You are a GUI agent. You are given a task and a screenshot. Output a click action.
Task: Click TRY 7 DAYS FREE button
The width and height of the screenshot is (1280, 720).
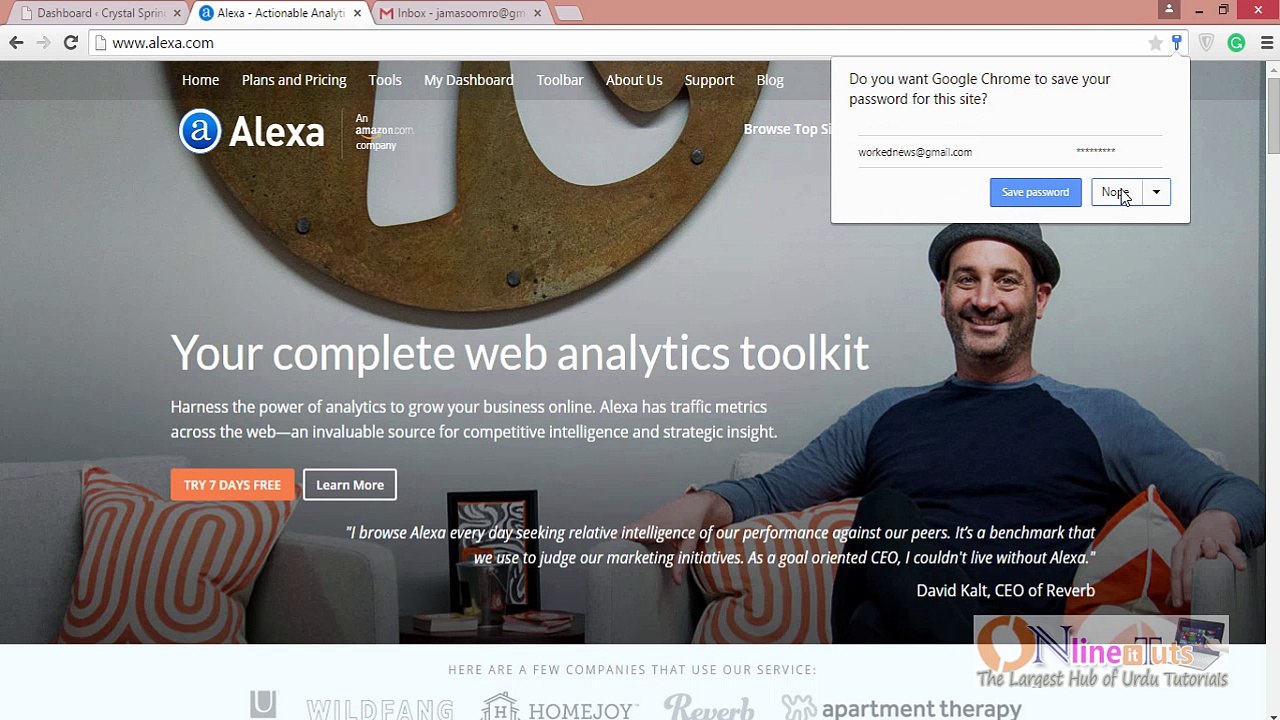pos(232,485)
